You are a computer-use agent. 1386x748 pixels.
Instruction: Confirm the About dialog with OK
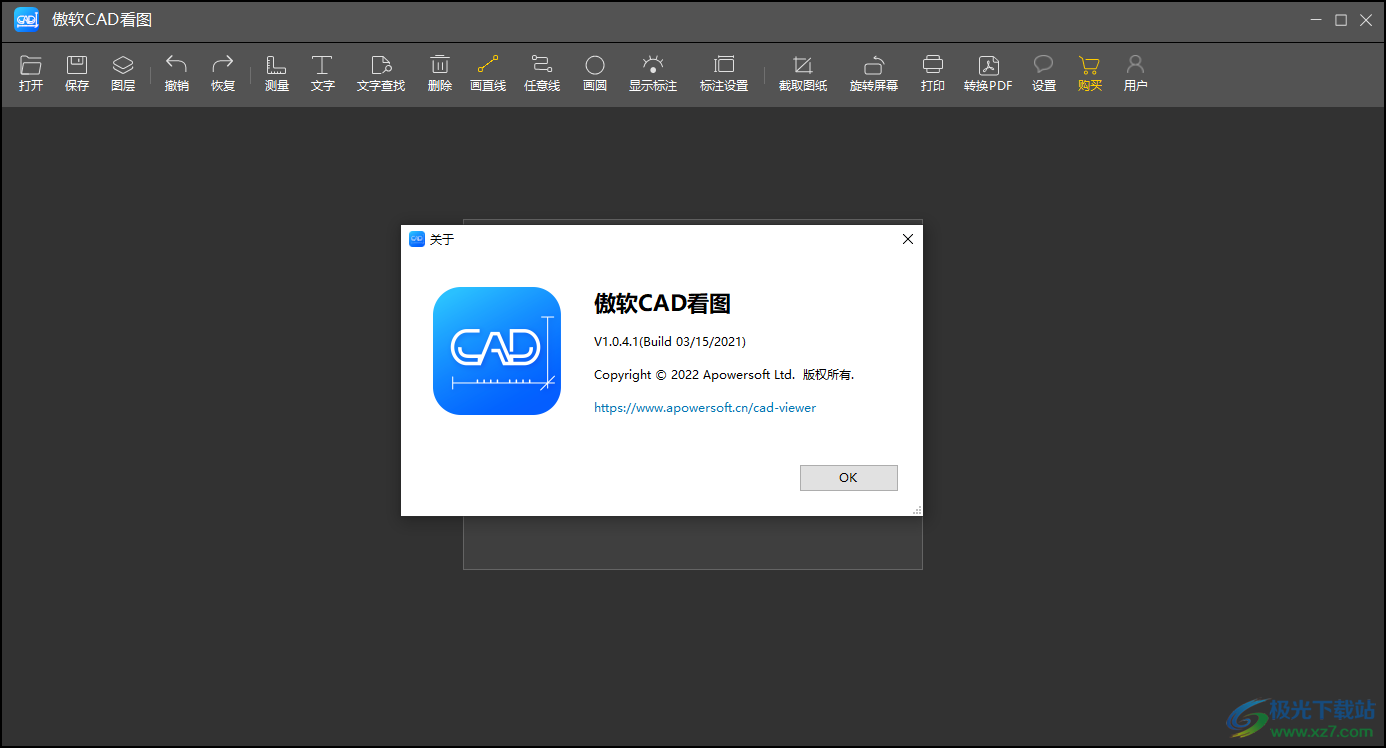point(848,477)
